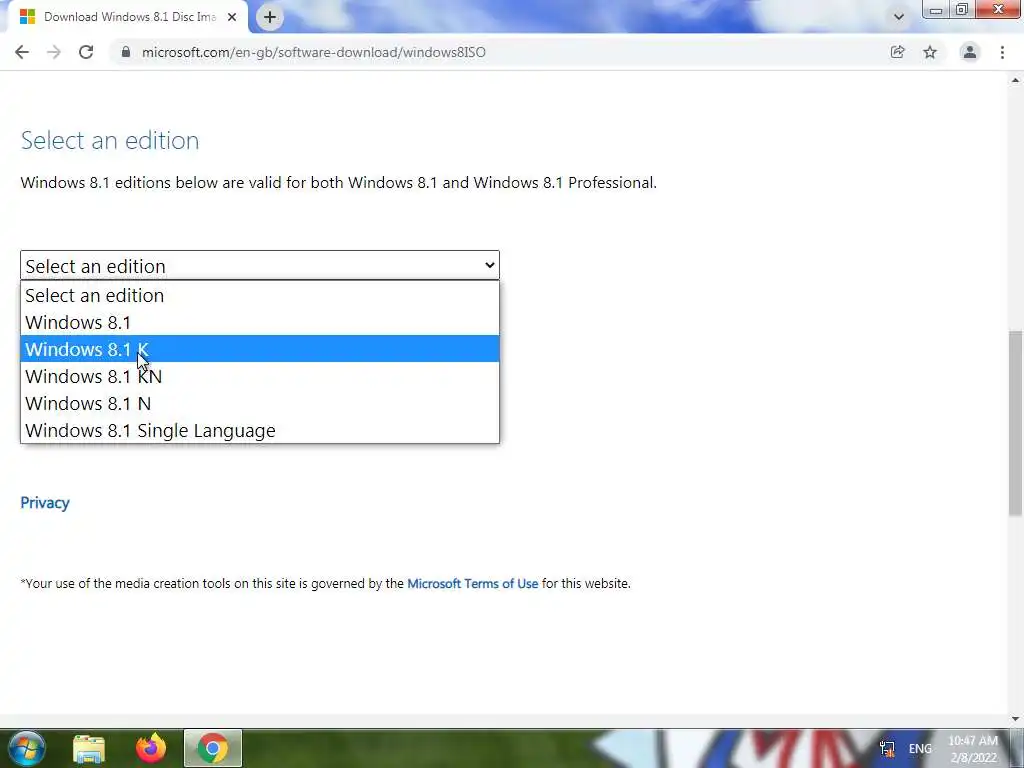Open the taskbar clock and date

point(973,749)
